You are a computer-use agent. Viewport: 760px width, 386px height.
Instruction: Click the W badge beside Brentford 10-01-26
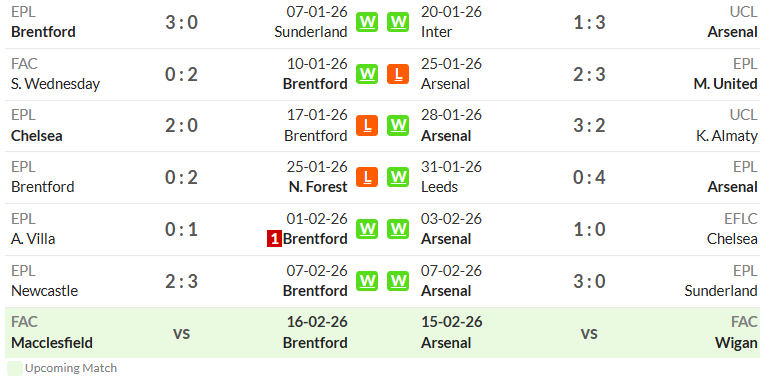coord(367,74)
